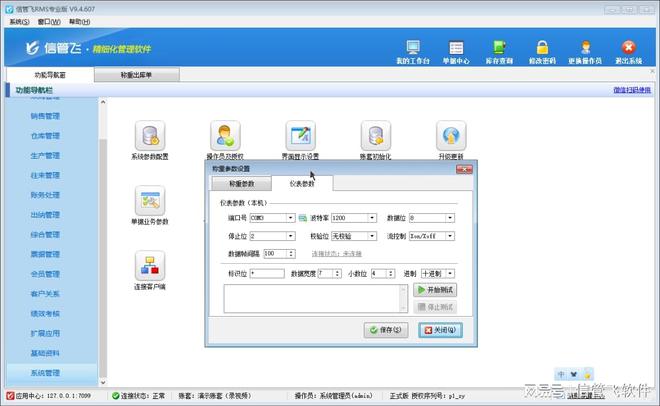Screen dimensions: 660x406
Task: Select 客户关系 in navigation sidebar
Action: tap(45, 294)
